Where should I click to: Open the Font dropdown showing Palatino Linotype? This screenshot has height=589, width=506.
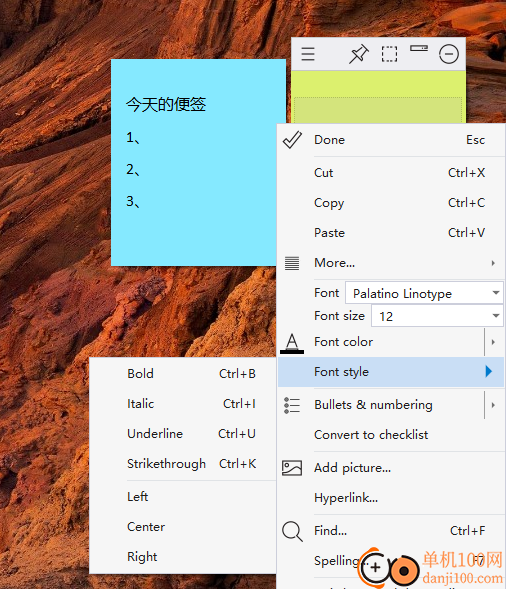[424, 293]
